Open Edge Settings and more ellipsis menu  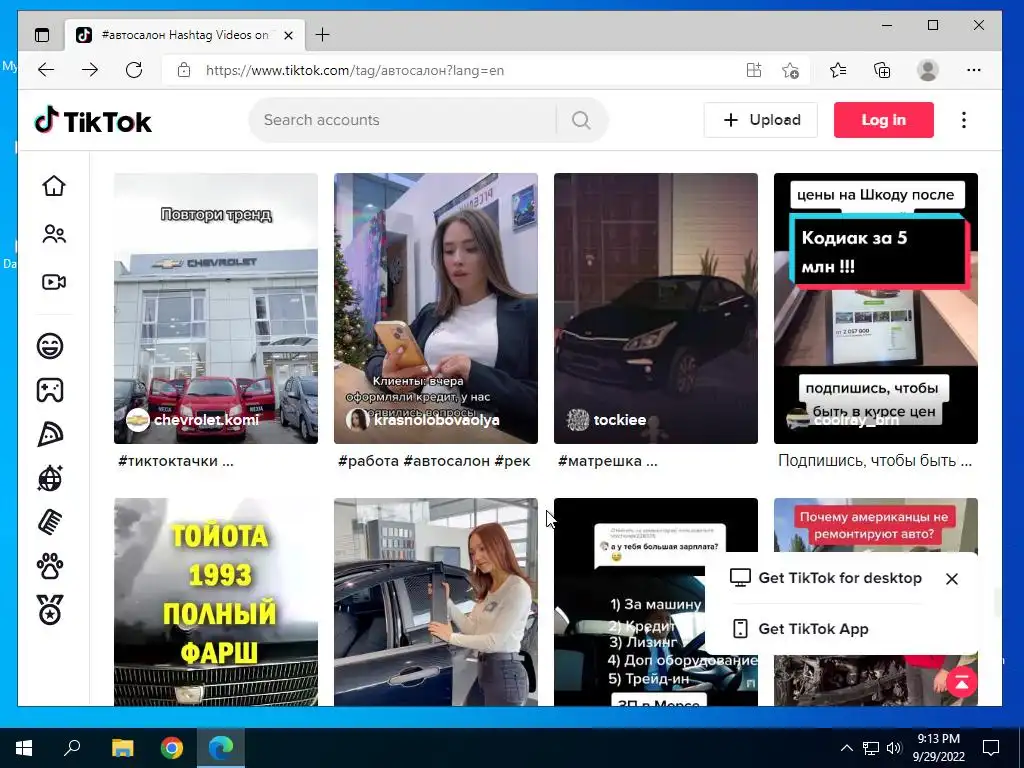point(973,70)
